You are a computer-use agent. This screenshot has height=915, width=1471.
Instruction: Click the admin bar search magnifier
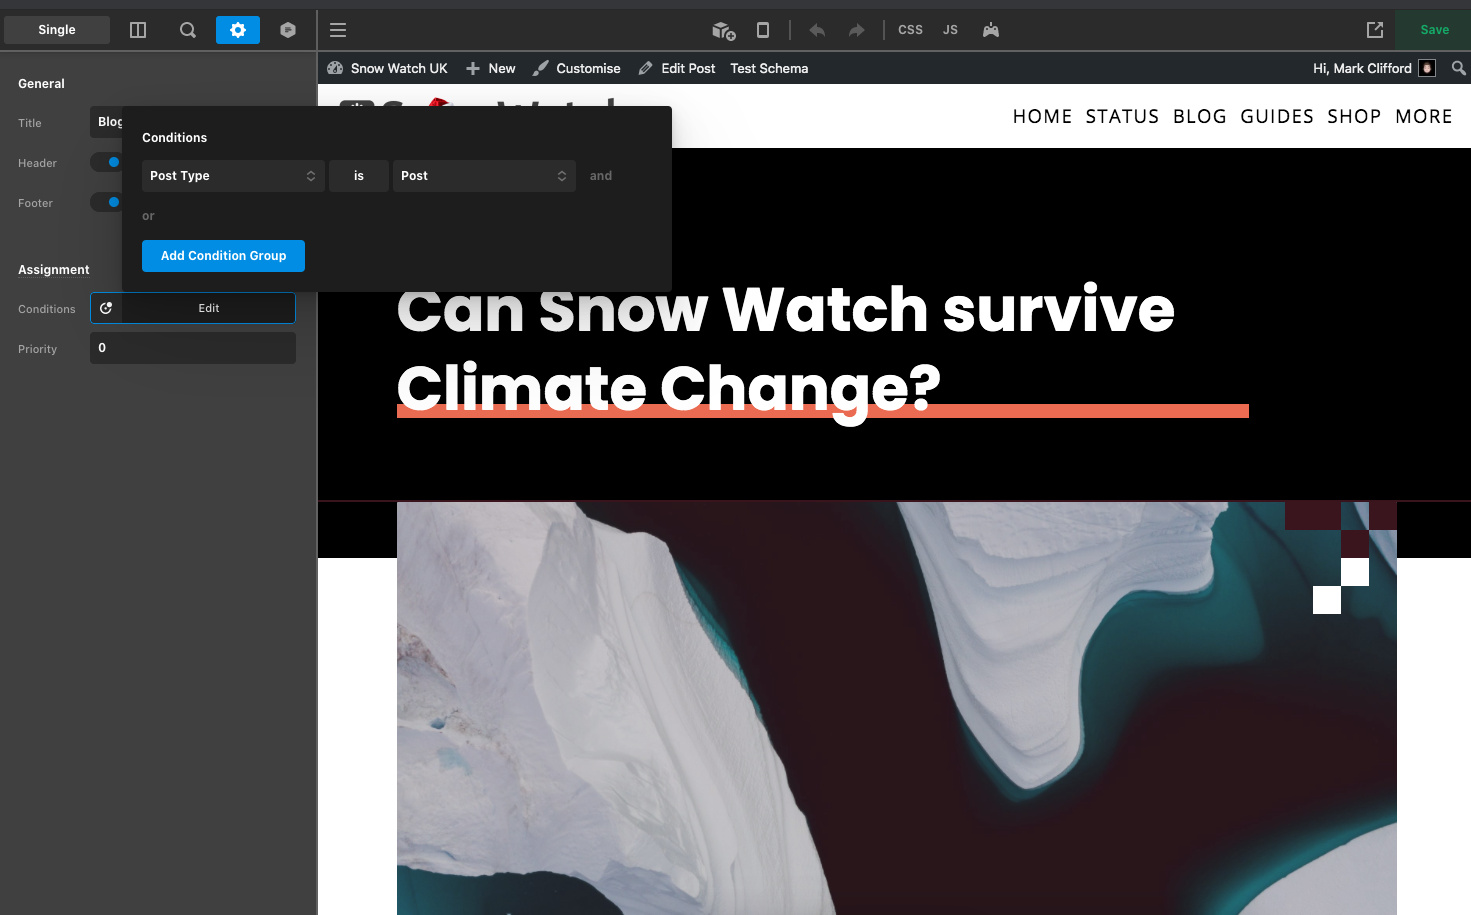pyautogui.click(x=1459, y=68)
